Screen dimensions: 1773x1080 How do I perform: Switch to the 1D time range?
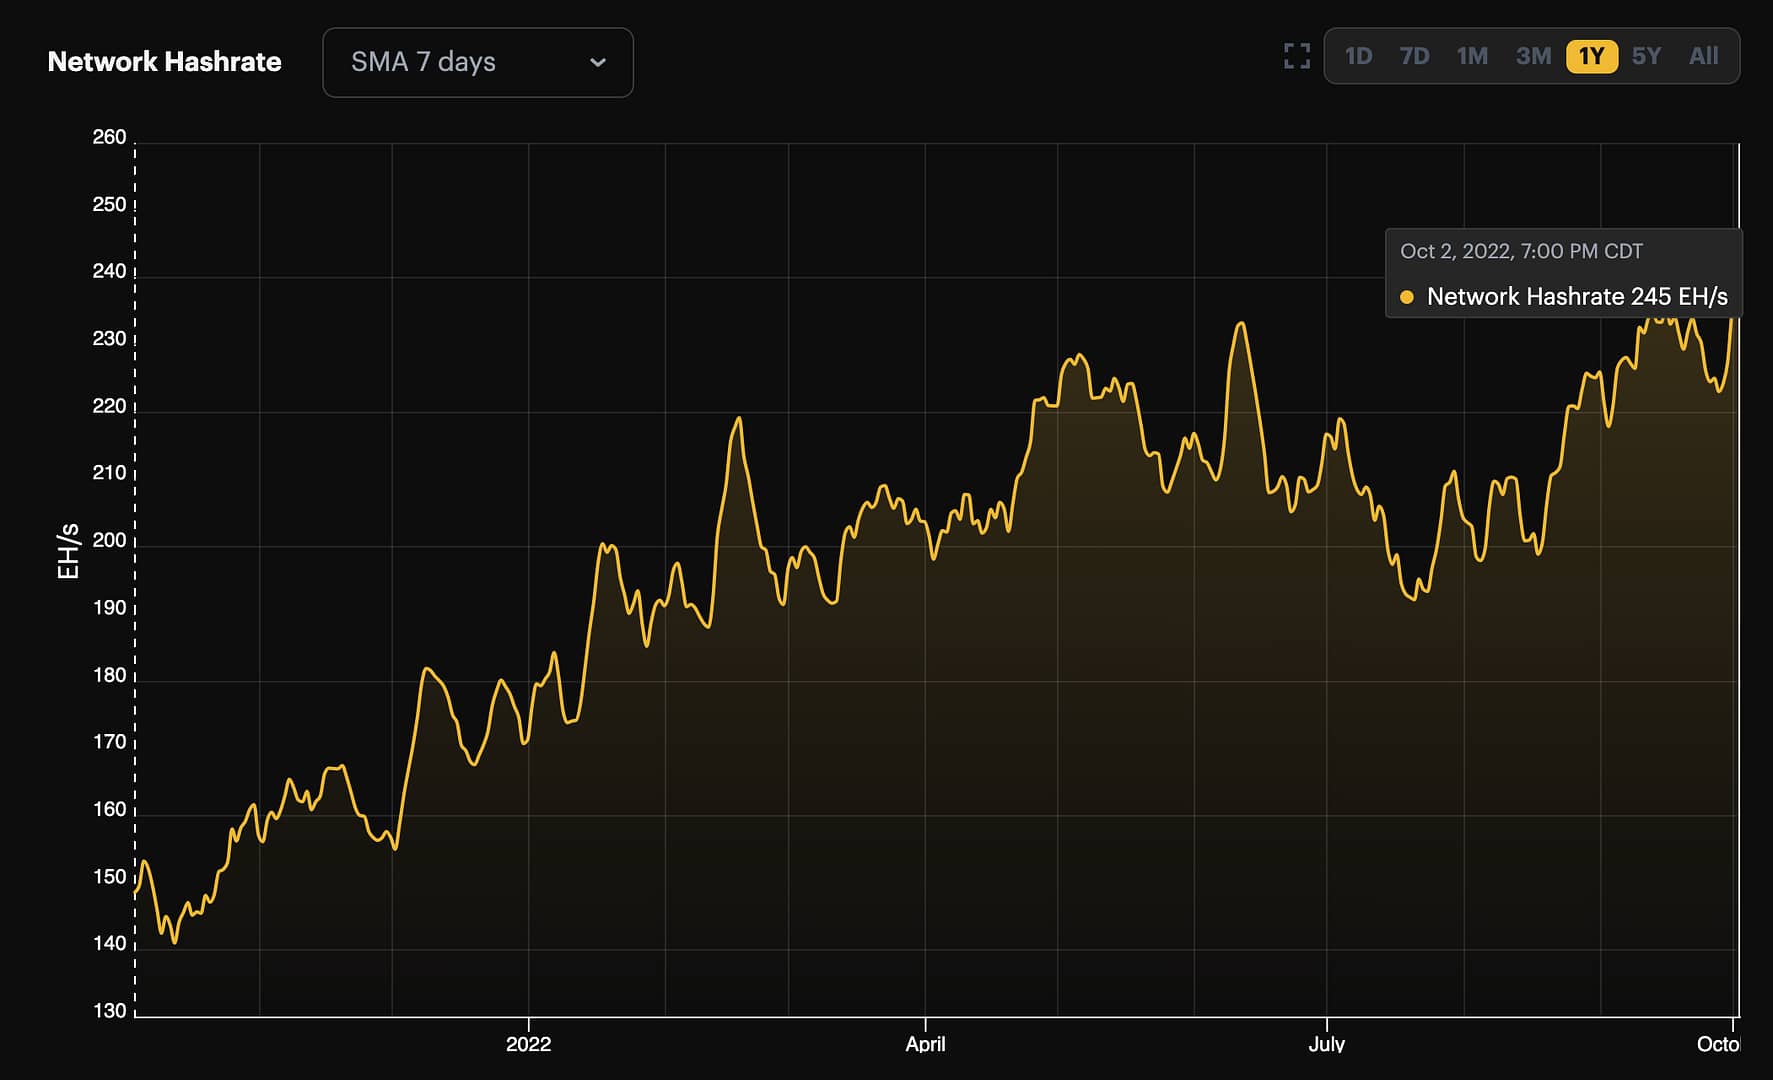[1358, 56]
